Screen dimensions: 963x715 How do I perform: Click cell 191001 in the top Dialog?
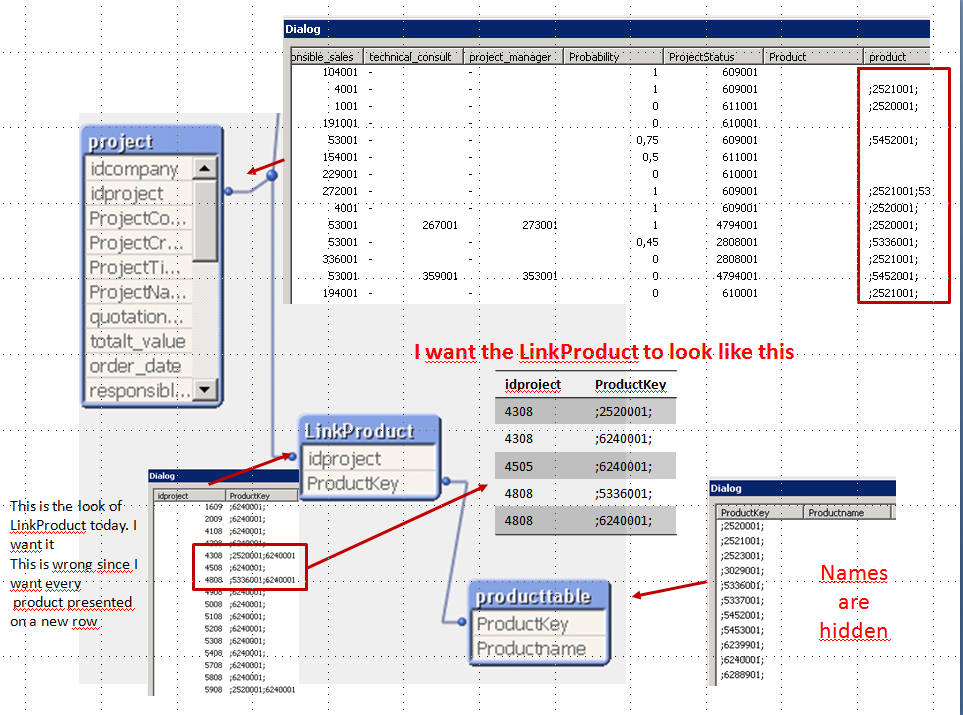coord(340,123)
